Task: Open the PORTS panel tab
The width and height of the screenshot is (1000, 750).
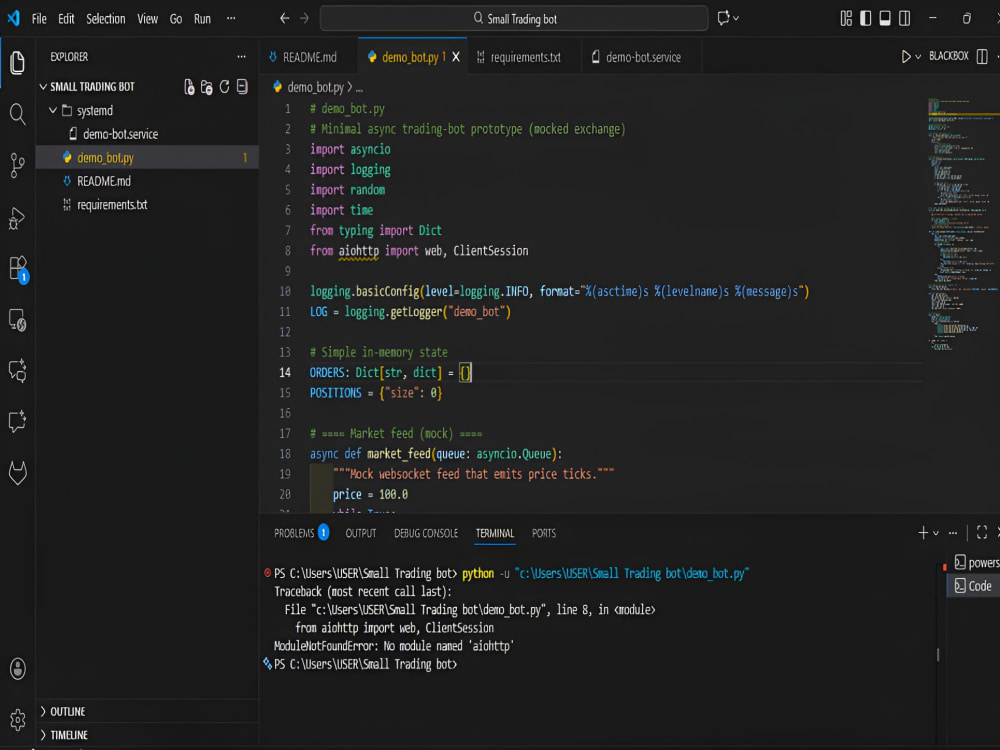Action: 544,533
